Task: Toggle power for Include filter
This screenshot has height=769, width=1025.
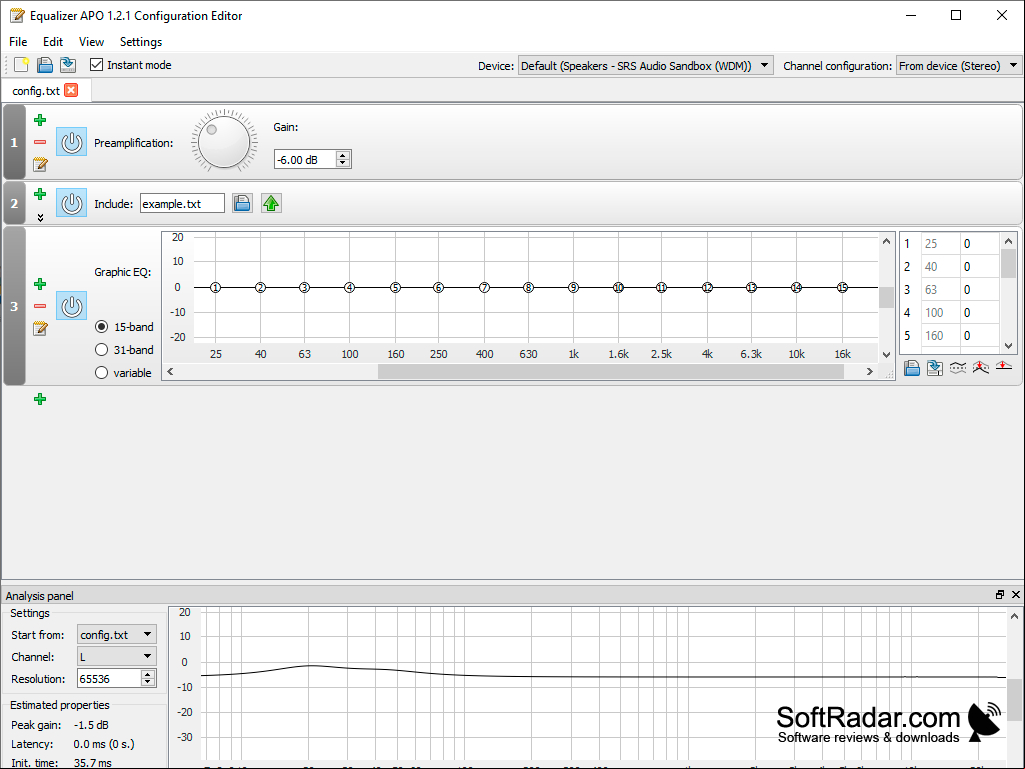Action: 71,203
